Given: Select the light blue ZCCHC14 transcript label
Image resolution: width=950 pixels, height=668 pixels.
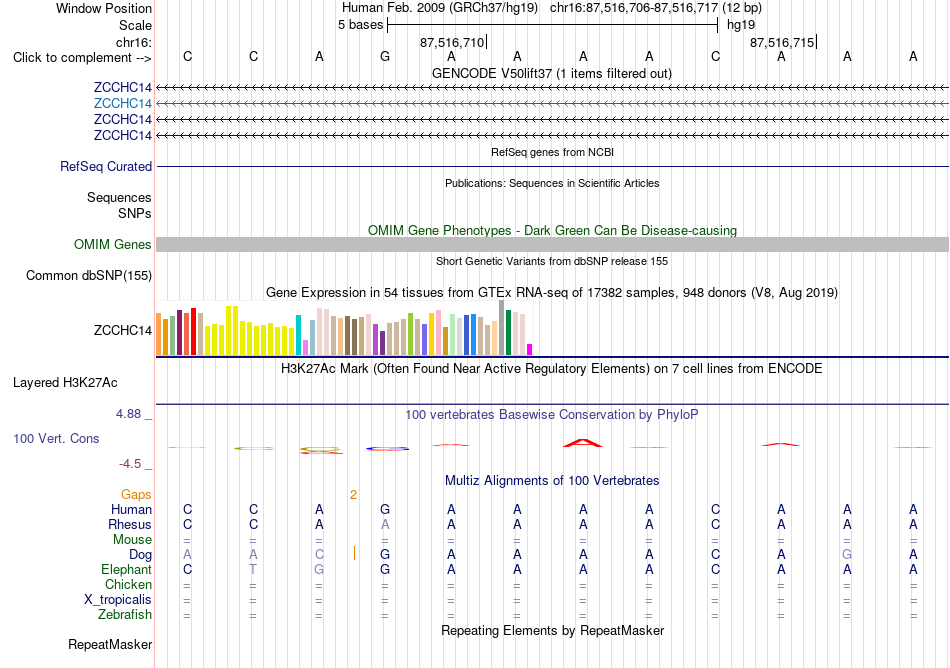Looking at the screenshot, I should (x=122, y=104).
